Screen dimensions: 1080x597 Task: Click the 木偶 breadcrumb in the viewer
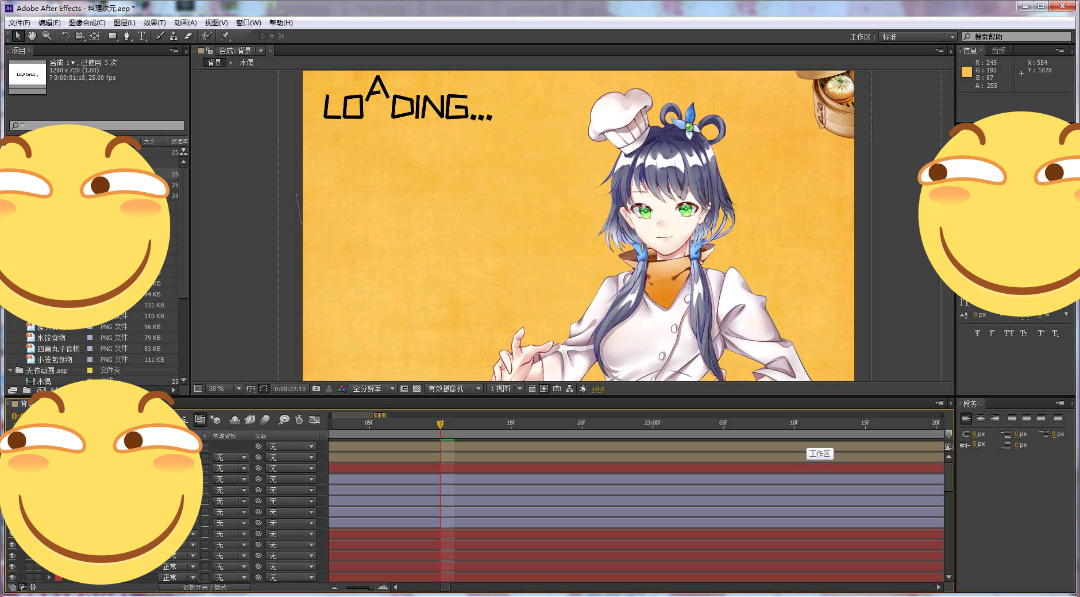(x=246, y=63)
